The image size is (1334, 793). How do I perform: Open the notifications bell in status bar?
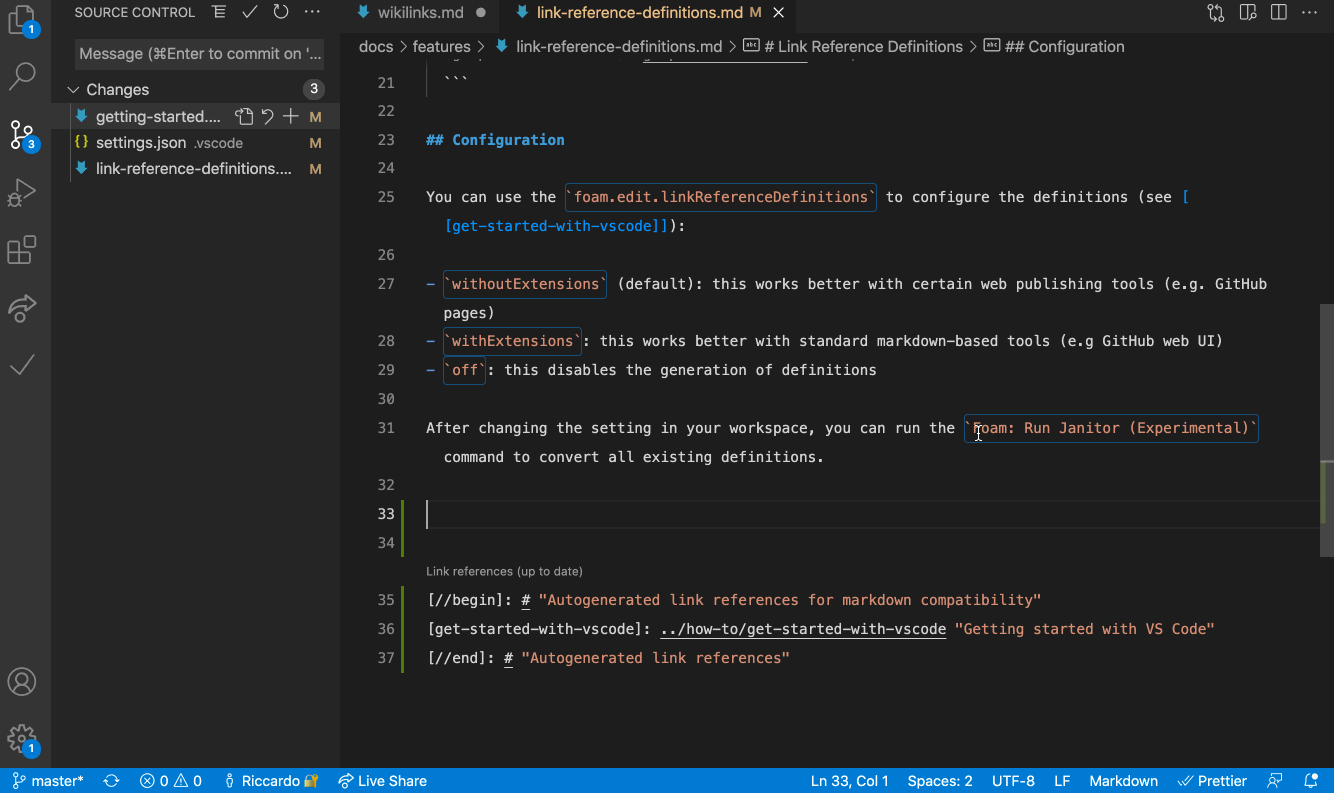pos(1310,780)
